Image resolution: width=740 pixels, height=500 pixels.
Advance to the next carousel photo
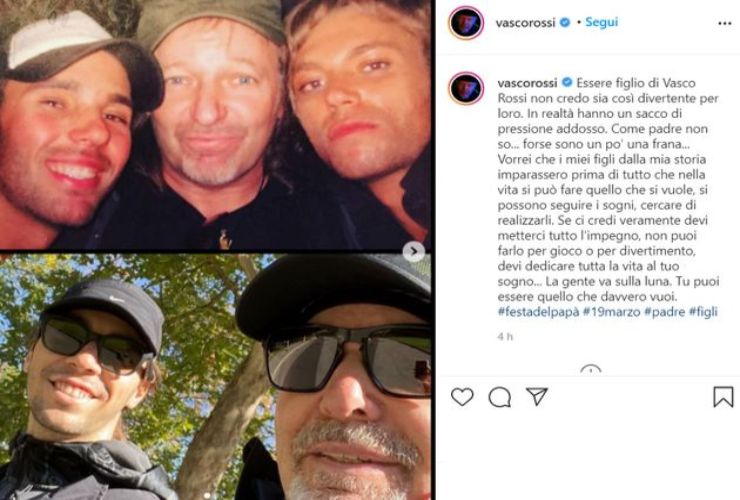click(414, 251)
